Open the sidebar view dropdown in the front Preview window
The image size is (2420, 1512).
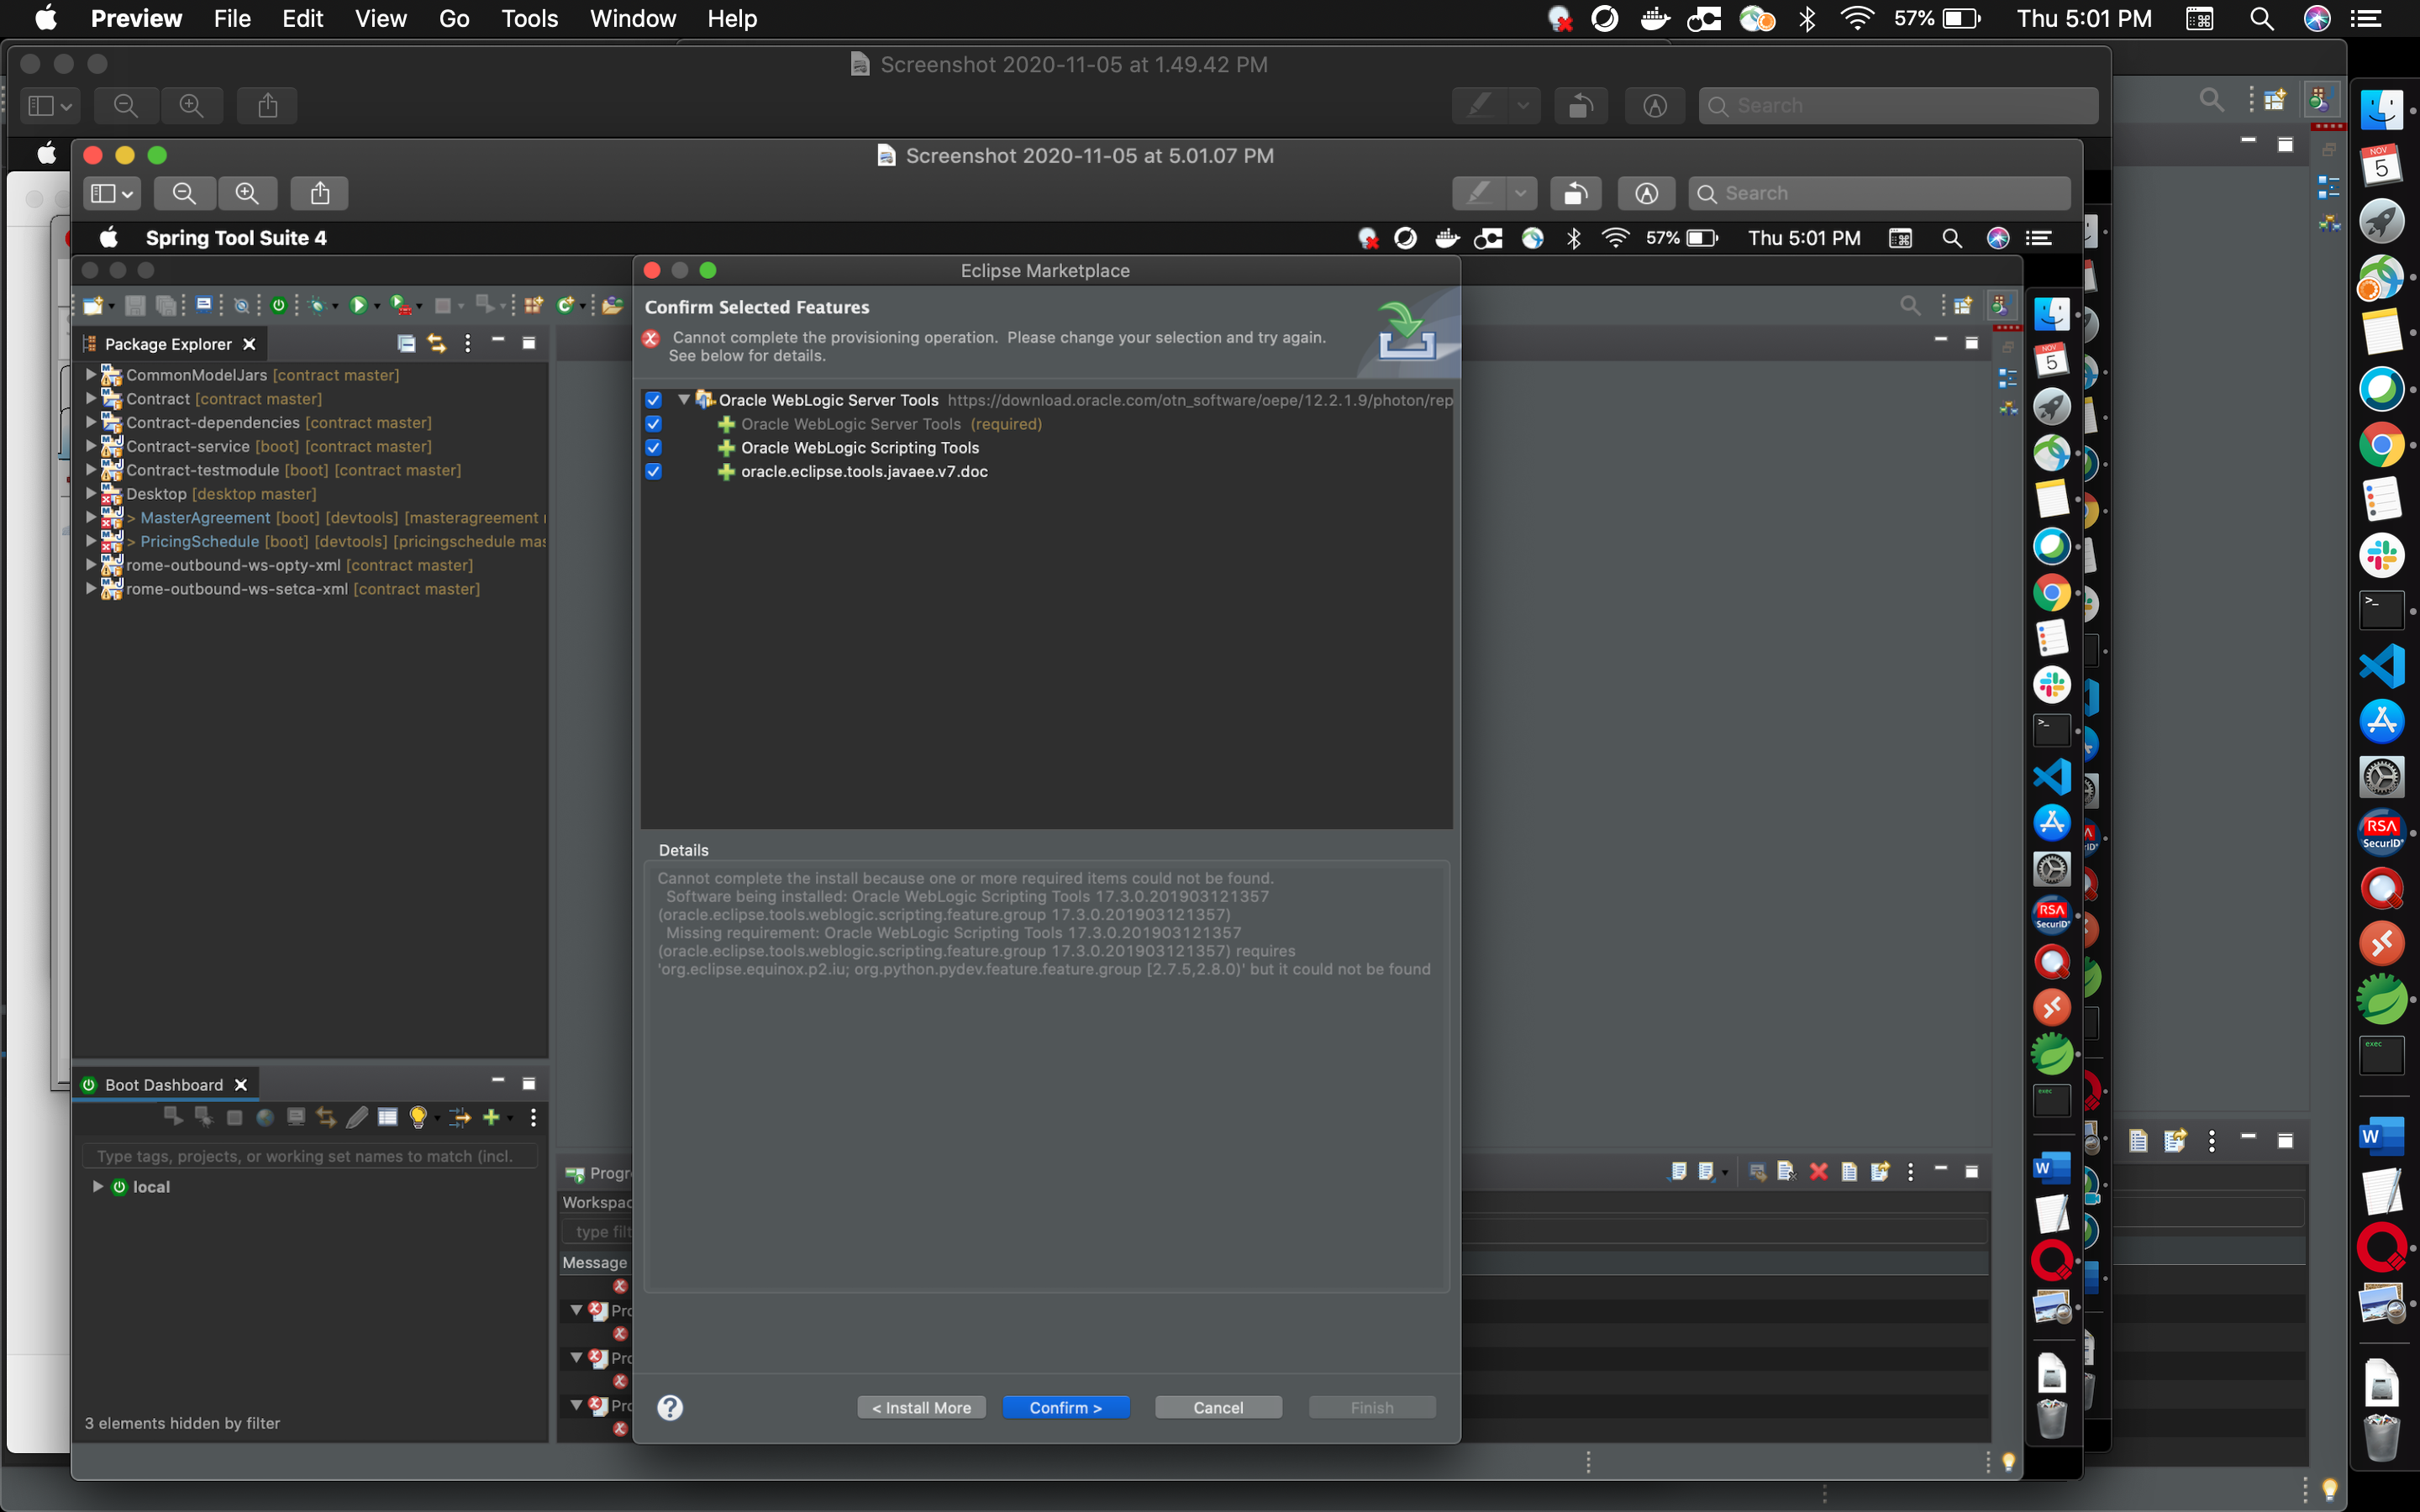[111, 193]
